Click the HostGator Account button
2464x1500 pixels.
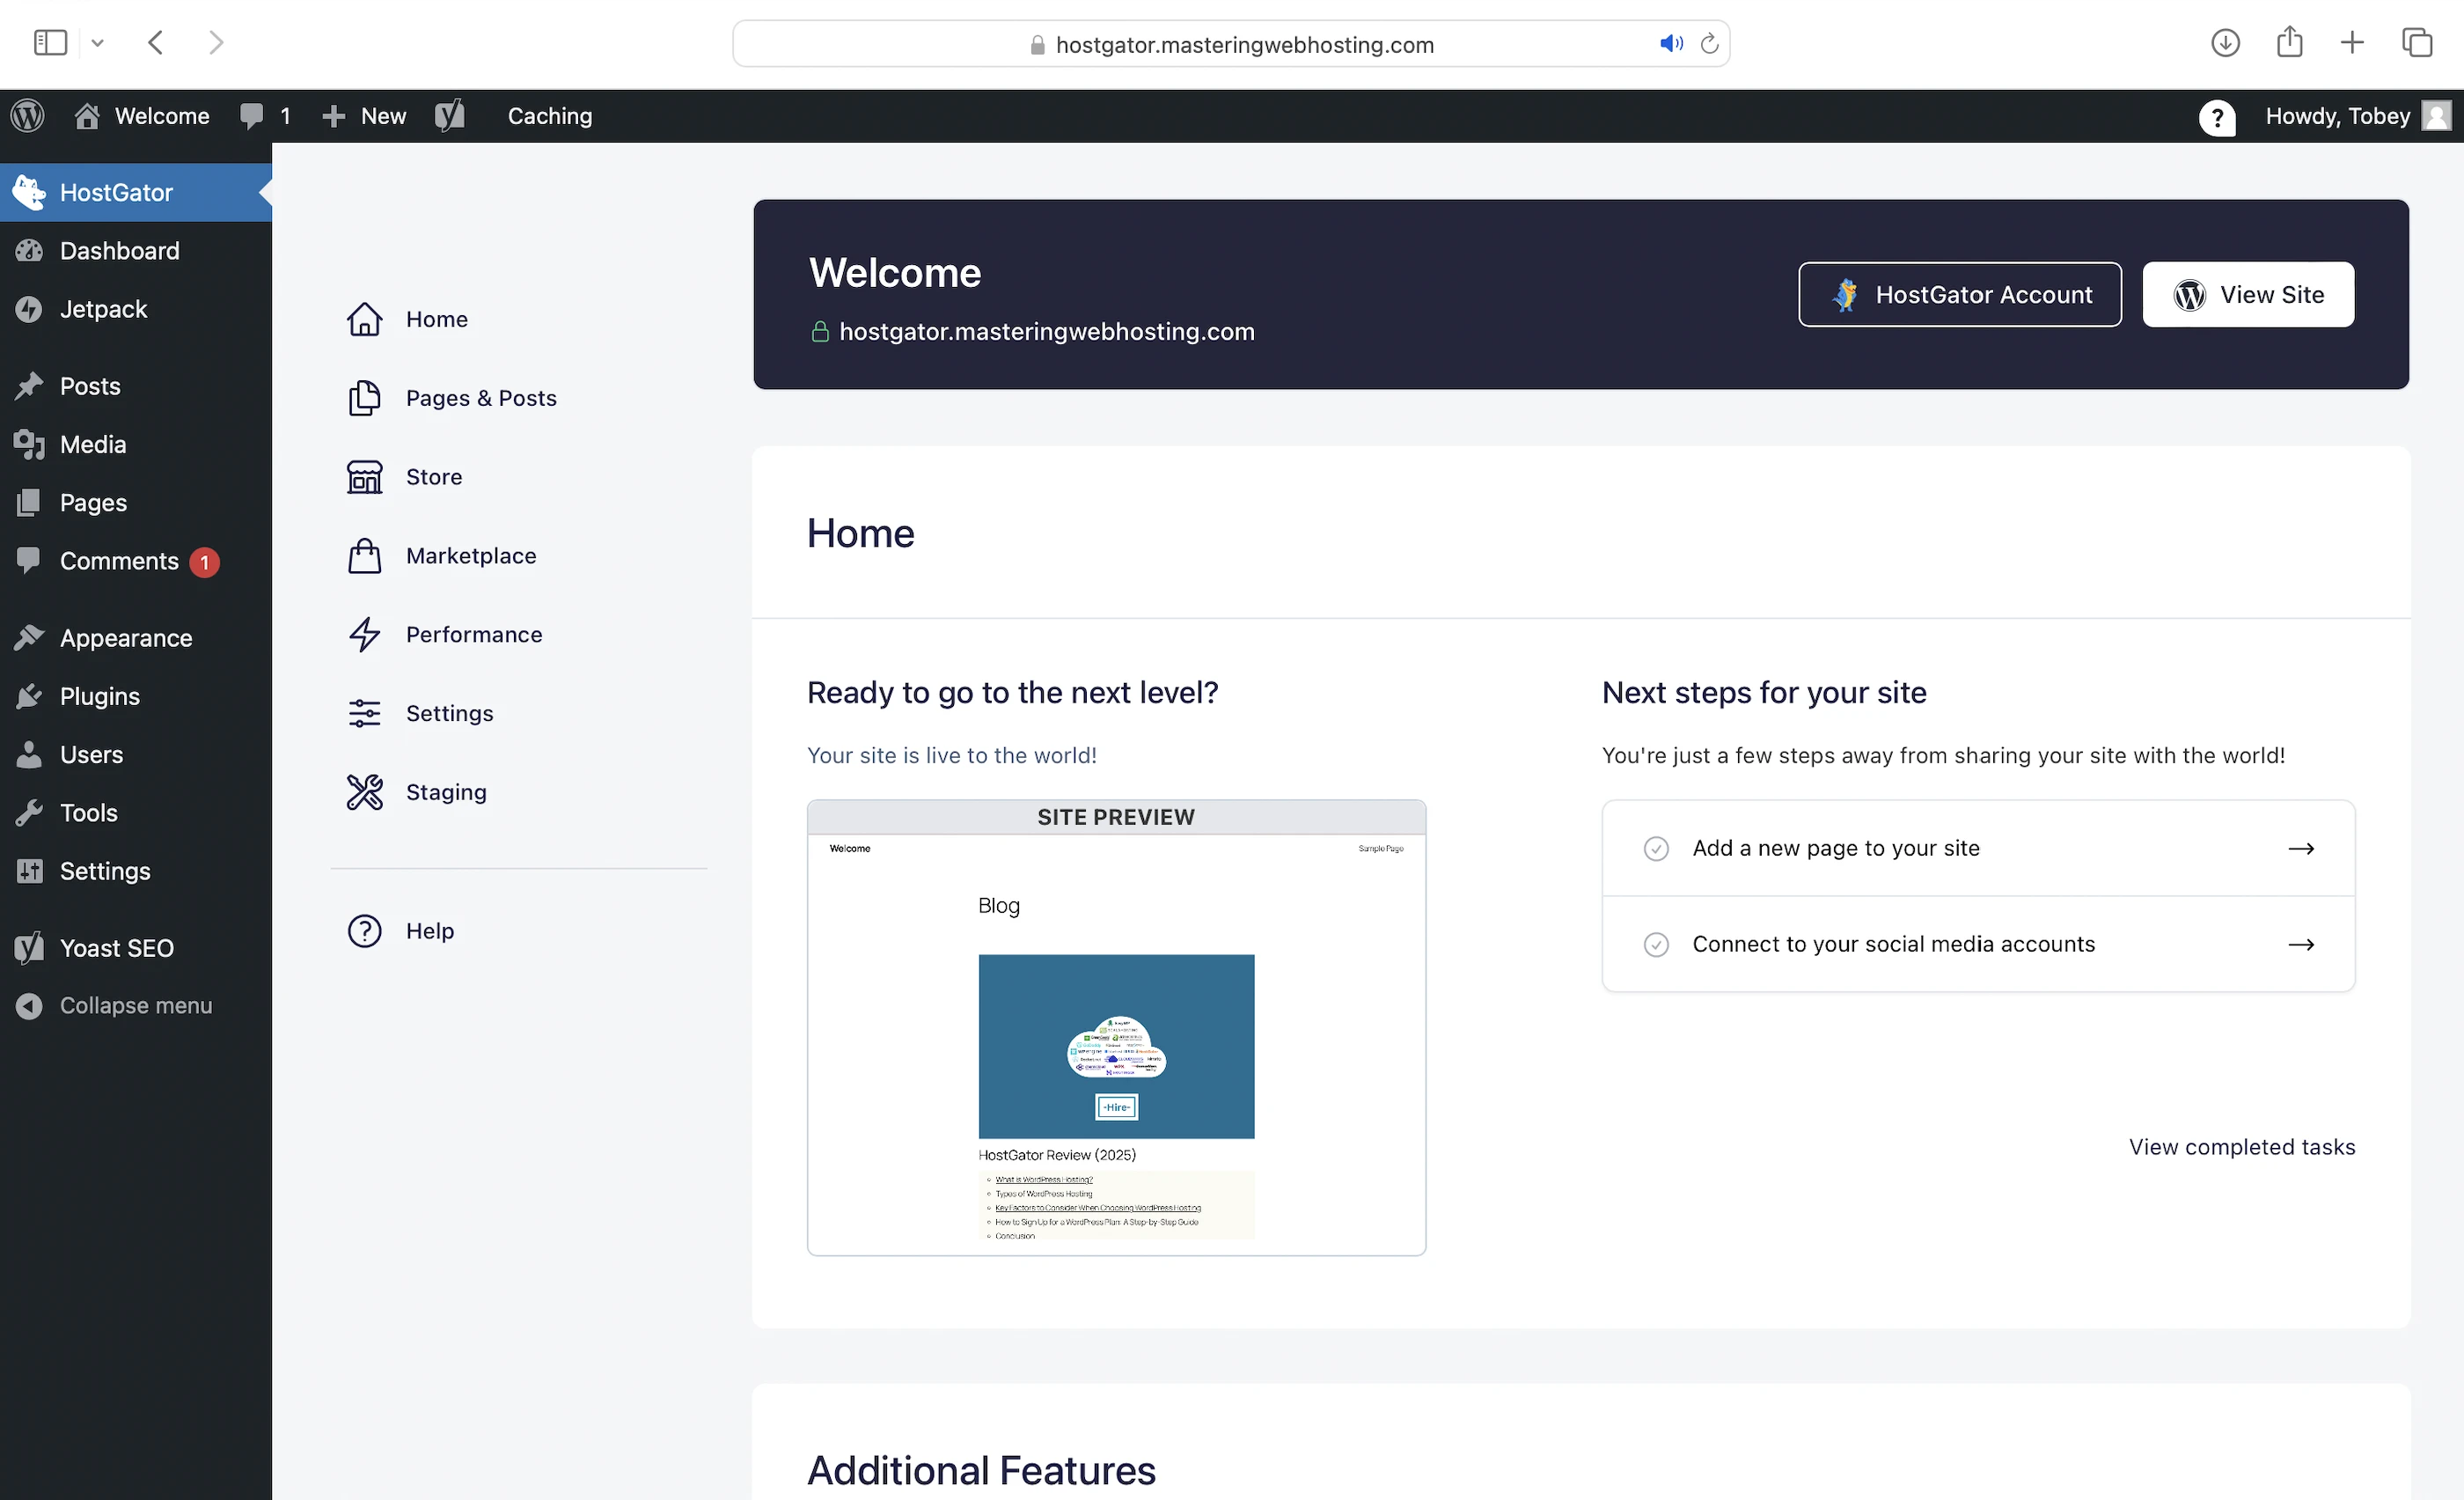click(x=1959, y=294)
